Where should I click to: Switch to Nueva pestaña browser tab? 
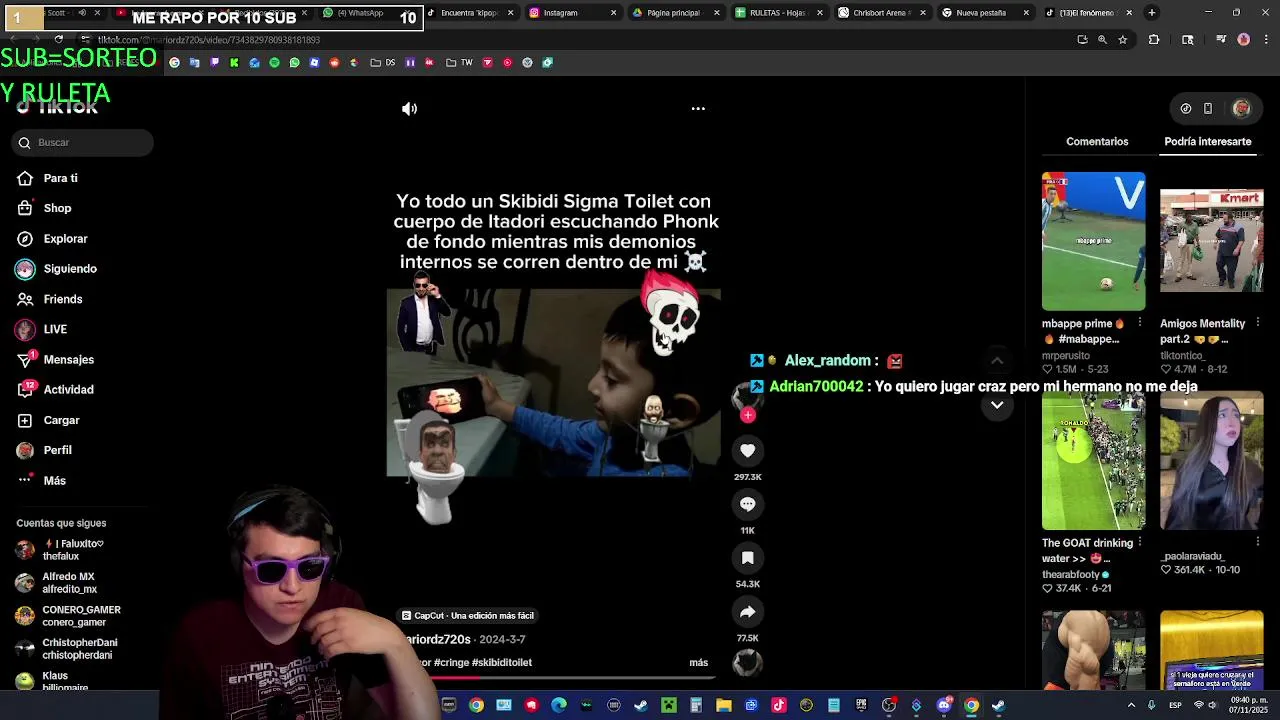(x=985, y=13)
